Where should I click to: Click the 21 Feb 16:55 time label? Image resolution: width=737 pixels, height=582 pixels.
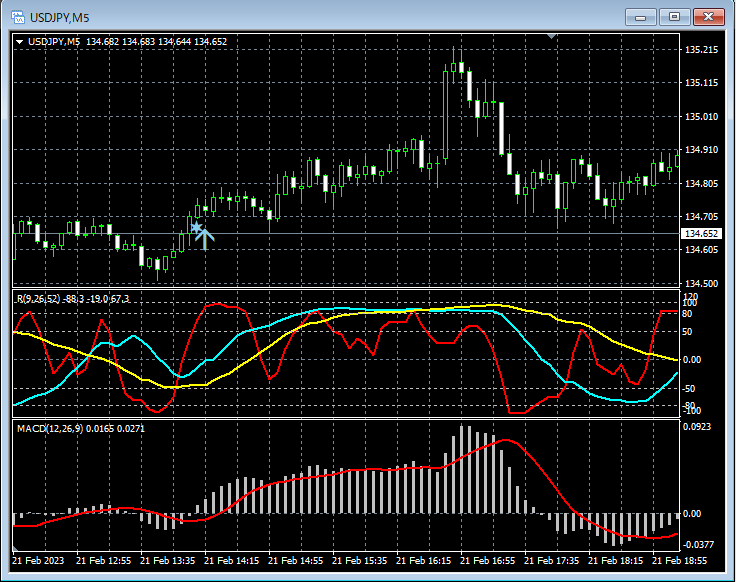coord(487,561)
